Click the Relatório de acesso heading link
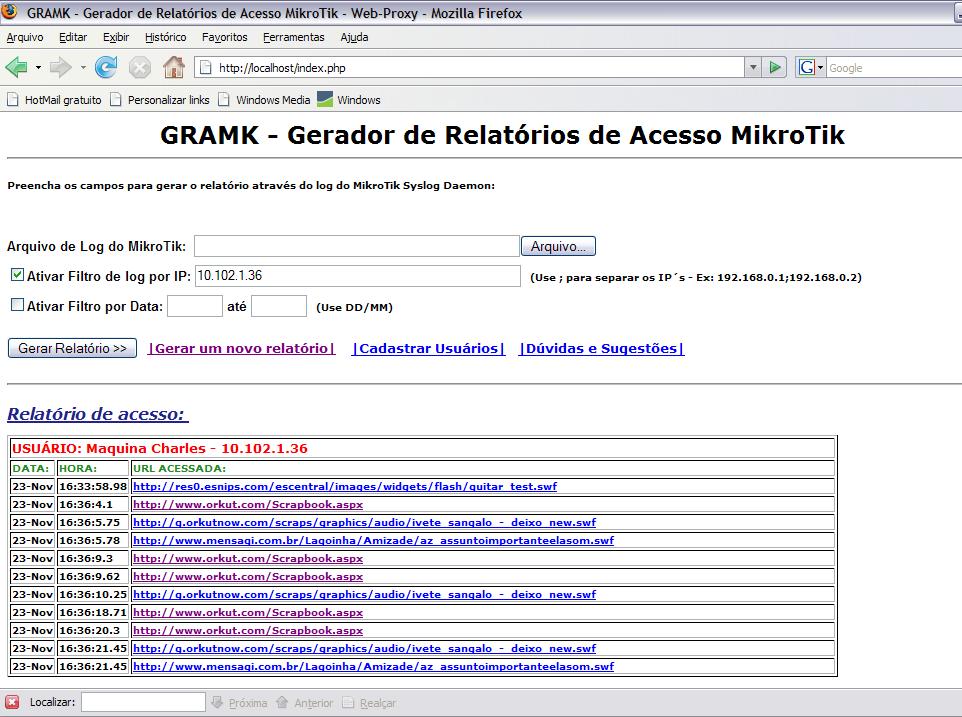Screen dimensions: 962x717 (98, 414)
